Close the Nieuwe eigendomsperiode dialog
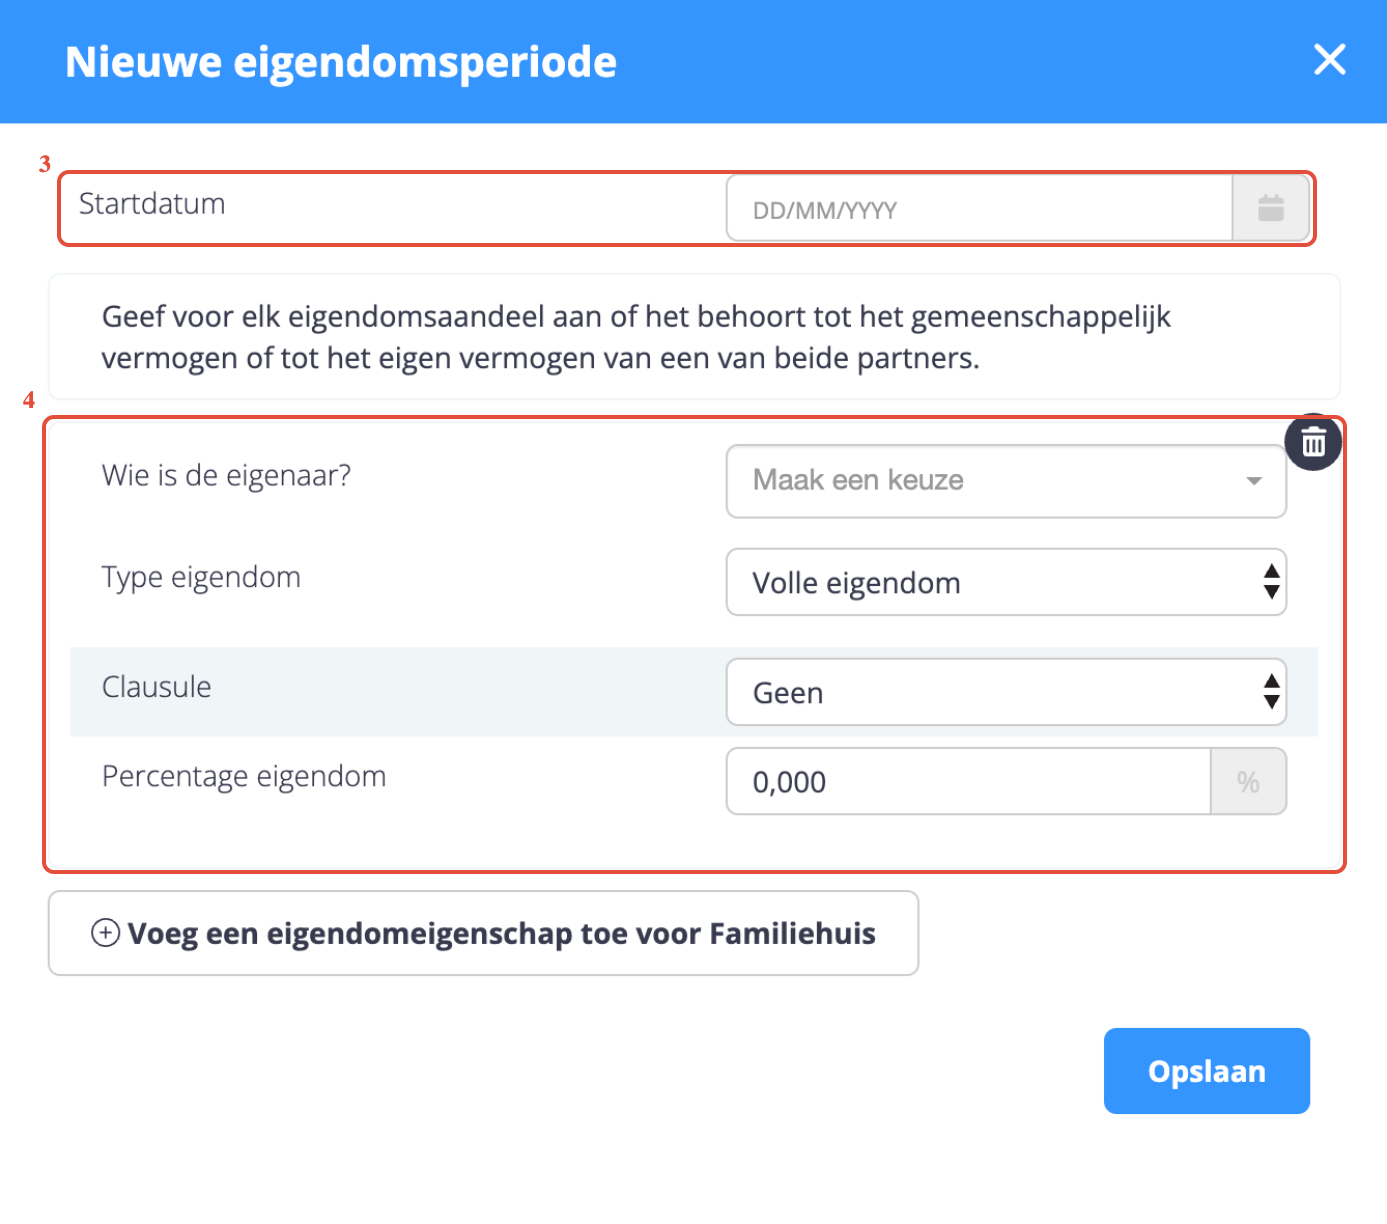1387x1224 pixels. coord(1329,60)
